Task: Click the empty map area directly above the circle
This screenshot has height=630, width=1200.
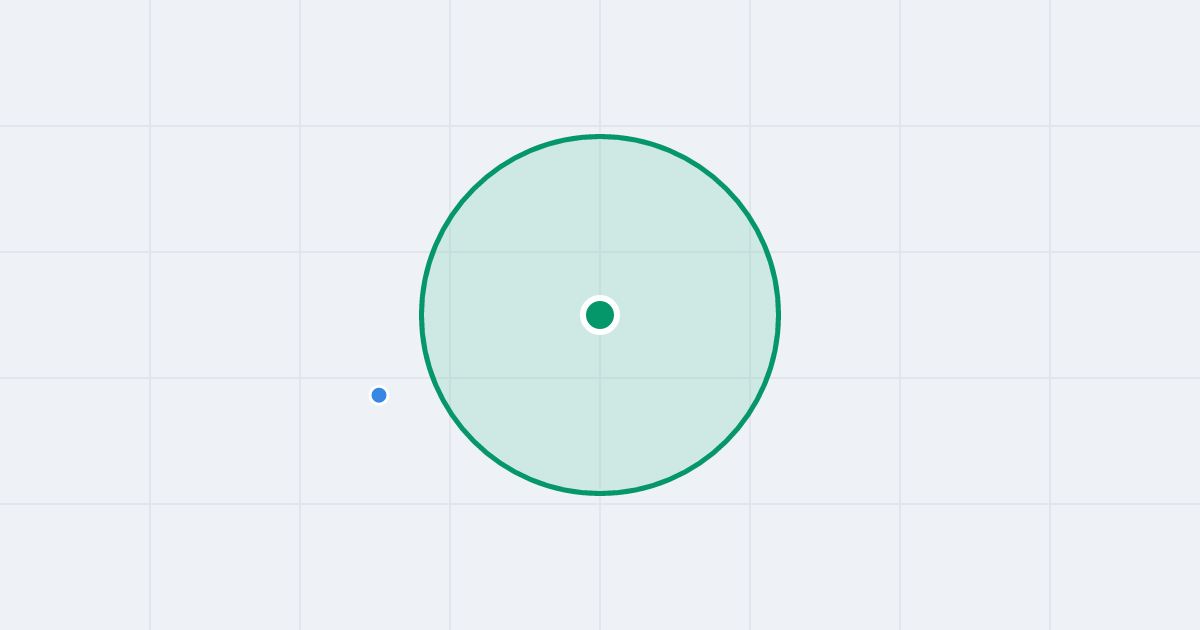Action: tap(600, 65)
